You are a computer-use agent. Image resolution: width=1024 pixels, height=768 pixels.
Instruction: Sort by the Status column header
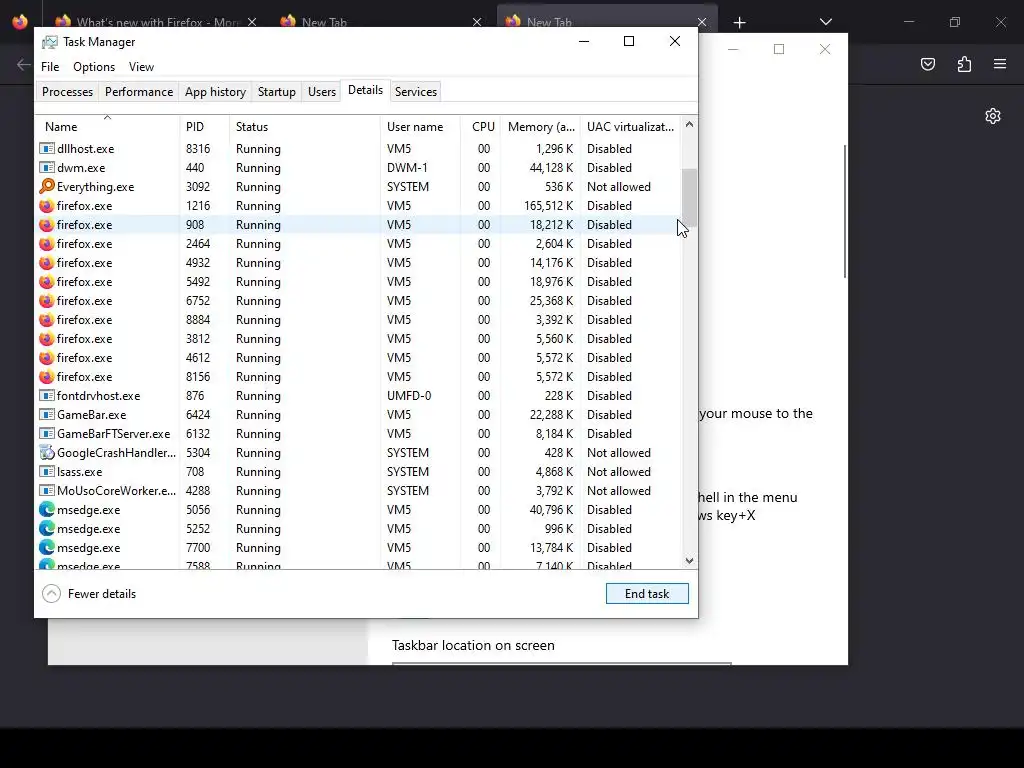[x=304, y=127]
